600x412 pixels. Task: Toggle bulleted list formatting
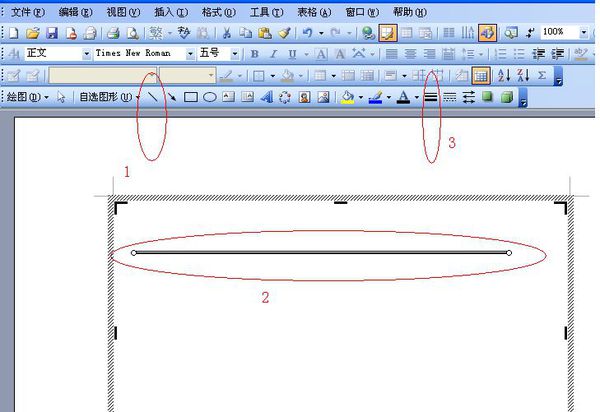(519, 54)
